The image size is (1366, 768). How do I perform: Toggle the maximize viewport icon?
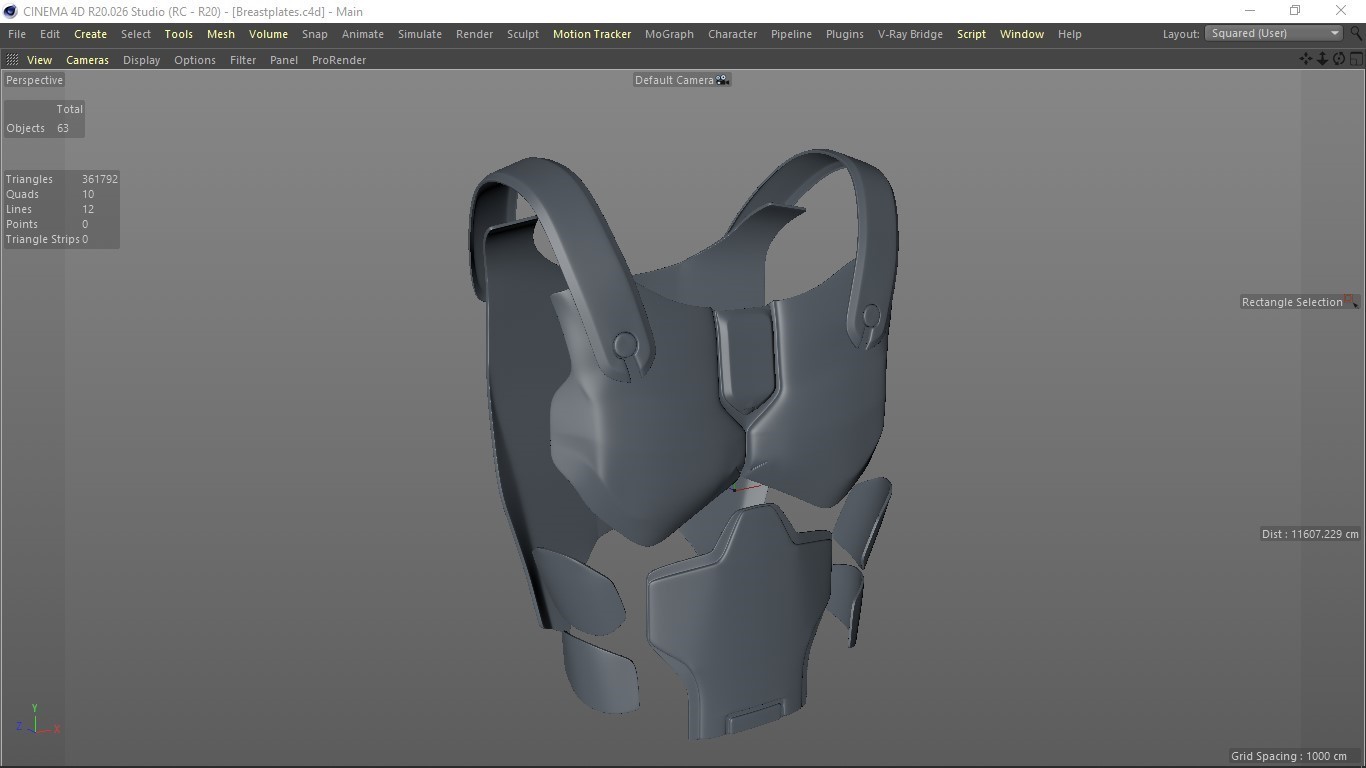(1356, 59)
